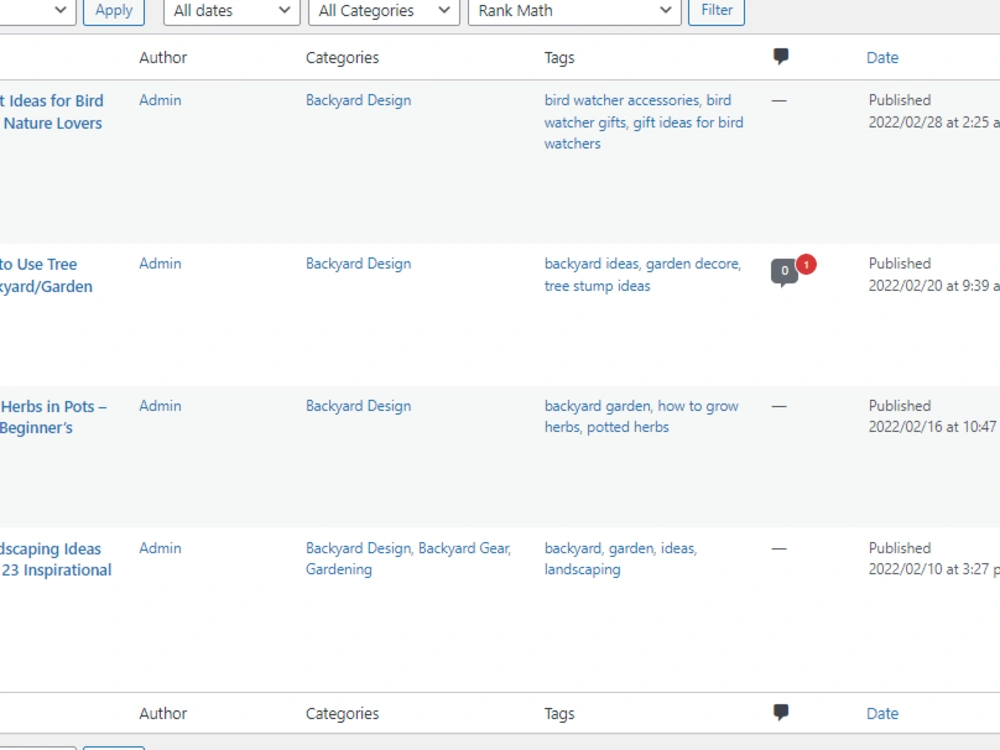Screen dimensions: 1000x750
Task: Sort posts by Date in header
Action: point(882,57)
